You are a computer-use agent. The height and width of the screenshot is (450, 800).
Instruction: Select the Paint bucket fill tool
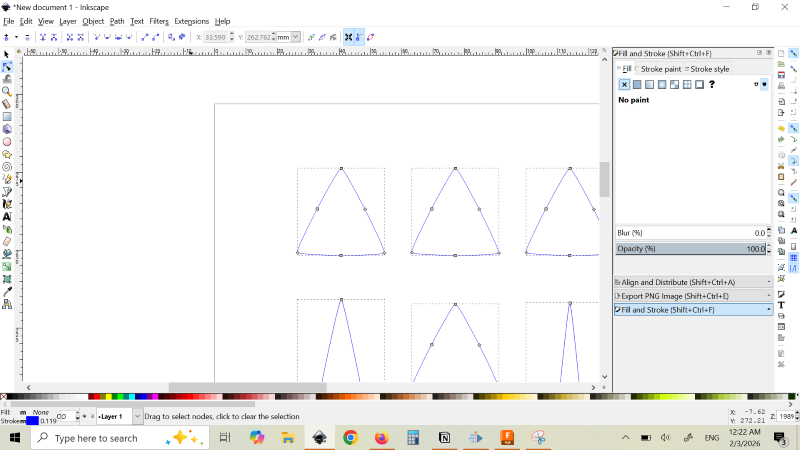click(x=7, y=254)
